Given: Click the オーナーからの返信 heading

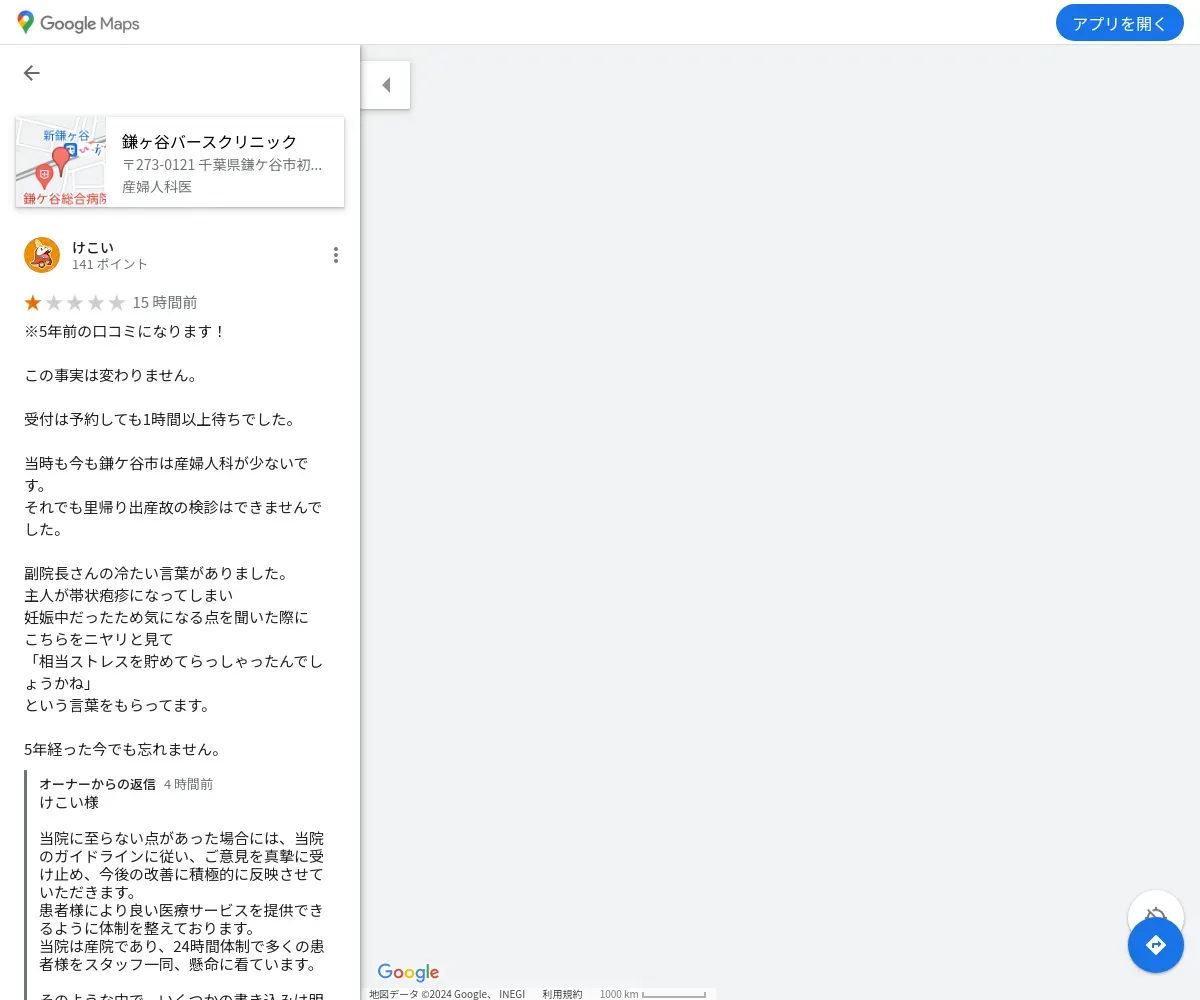Looking at the screenshot, I should [x=97, y=785].
